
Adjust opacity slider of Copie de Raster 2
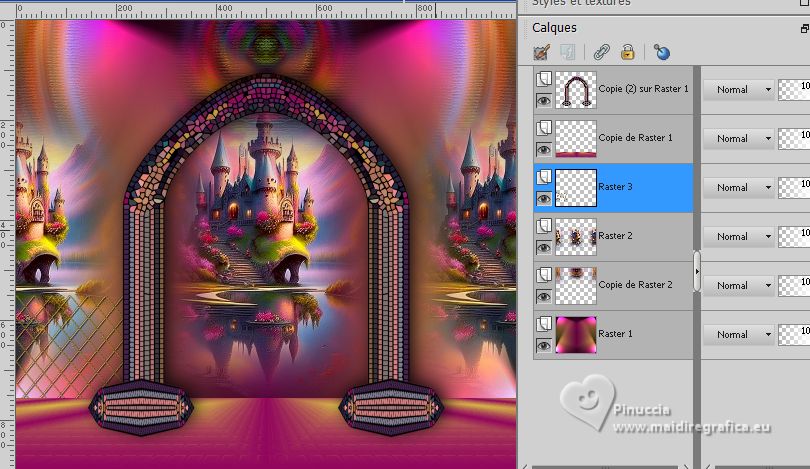pos(795,286)
